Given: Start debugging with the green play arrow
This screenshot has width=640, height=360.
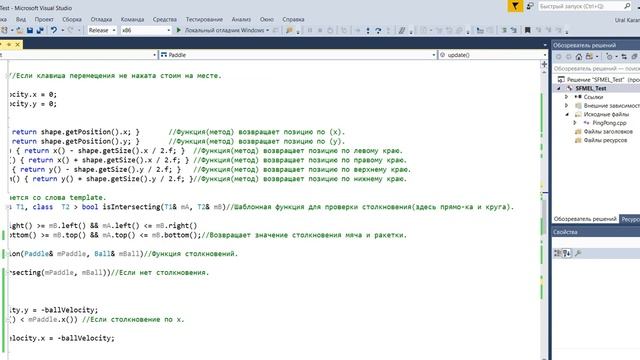Looking at the screenshot, I should pos(178,30).
